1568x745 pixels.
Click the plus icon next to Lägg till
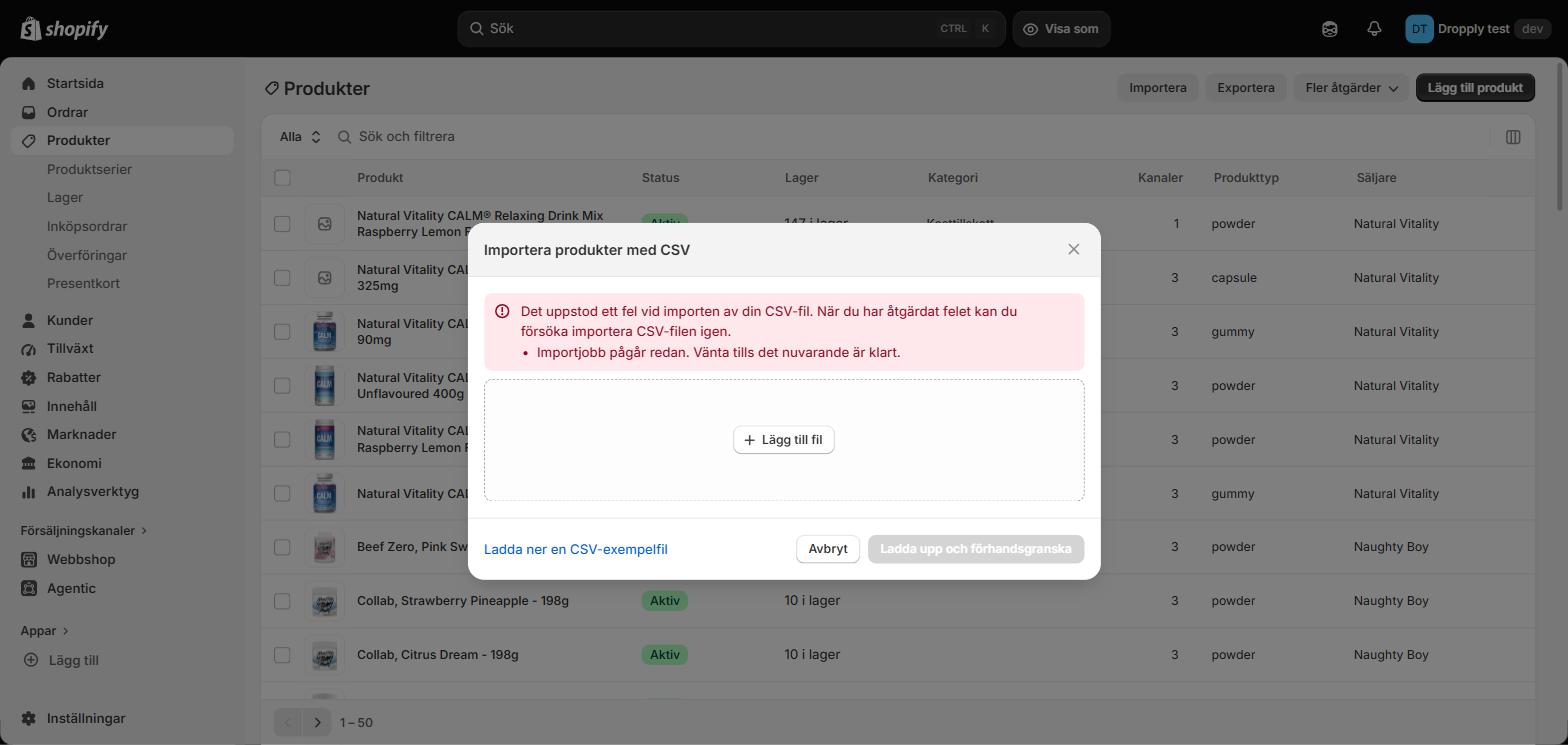tap(30, 660)
